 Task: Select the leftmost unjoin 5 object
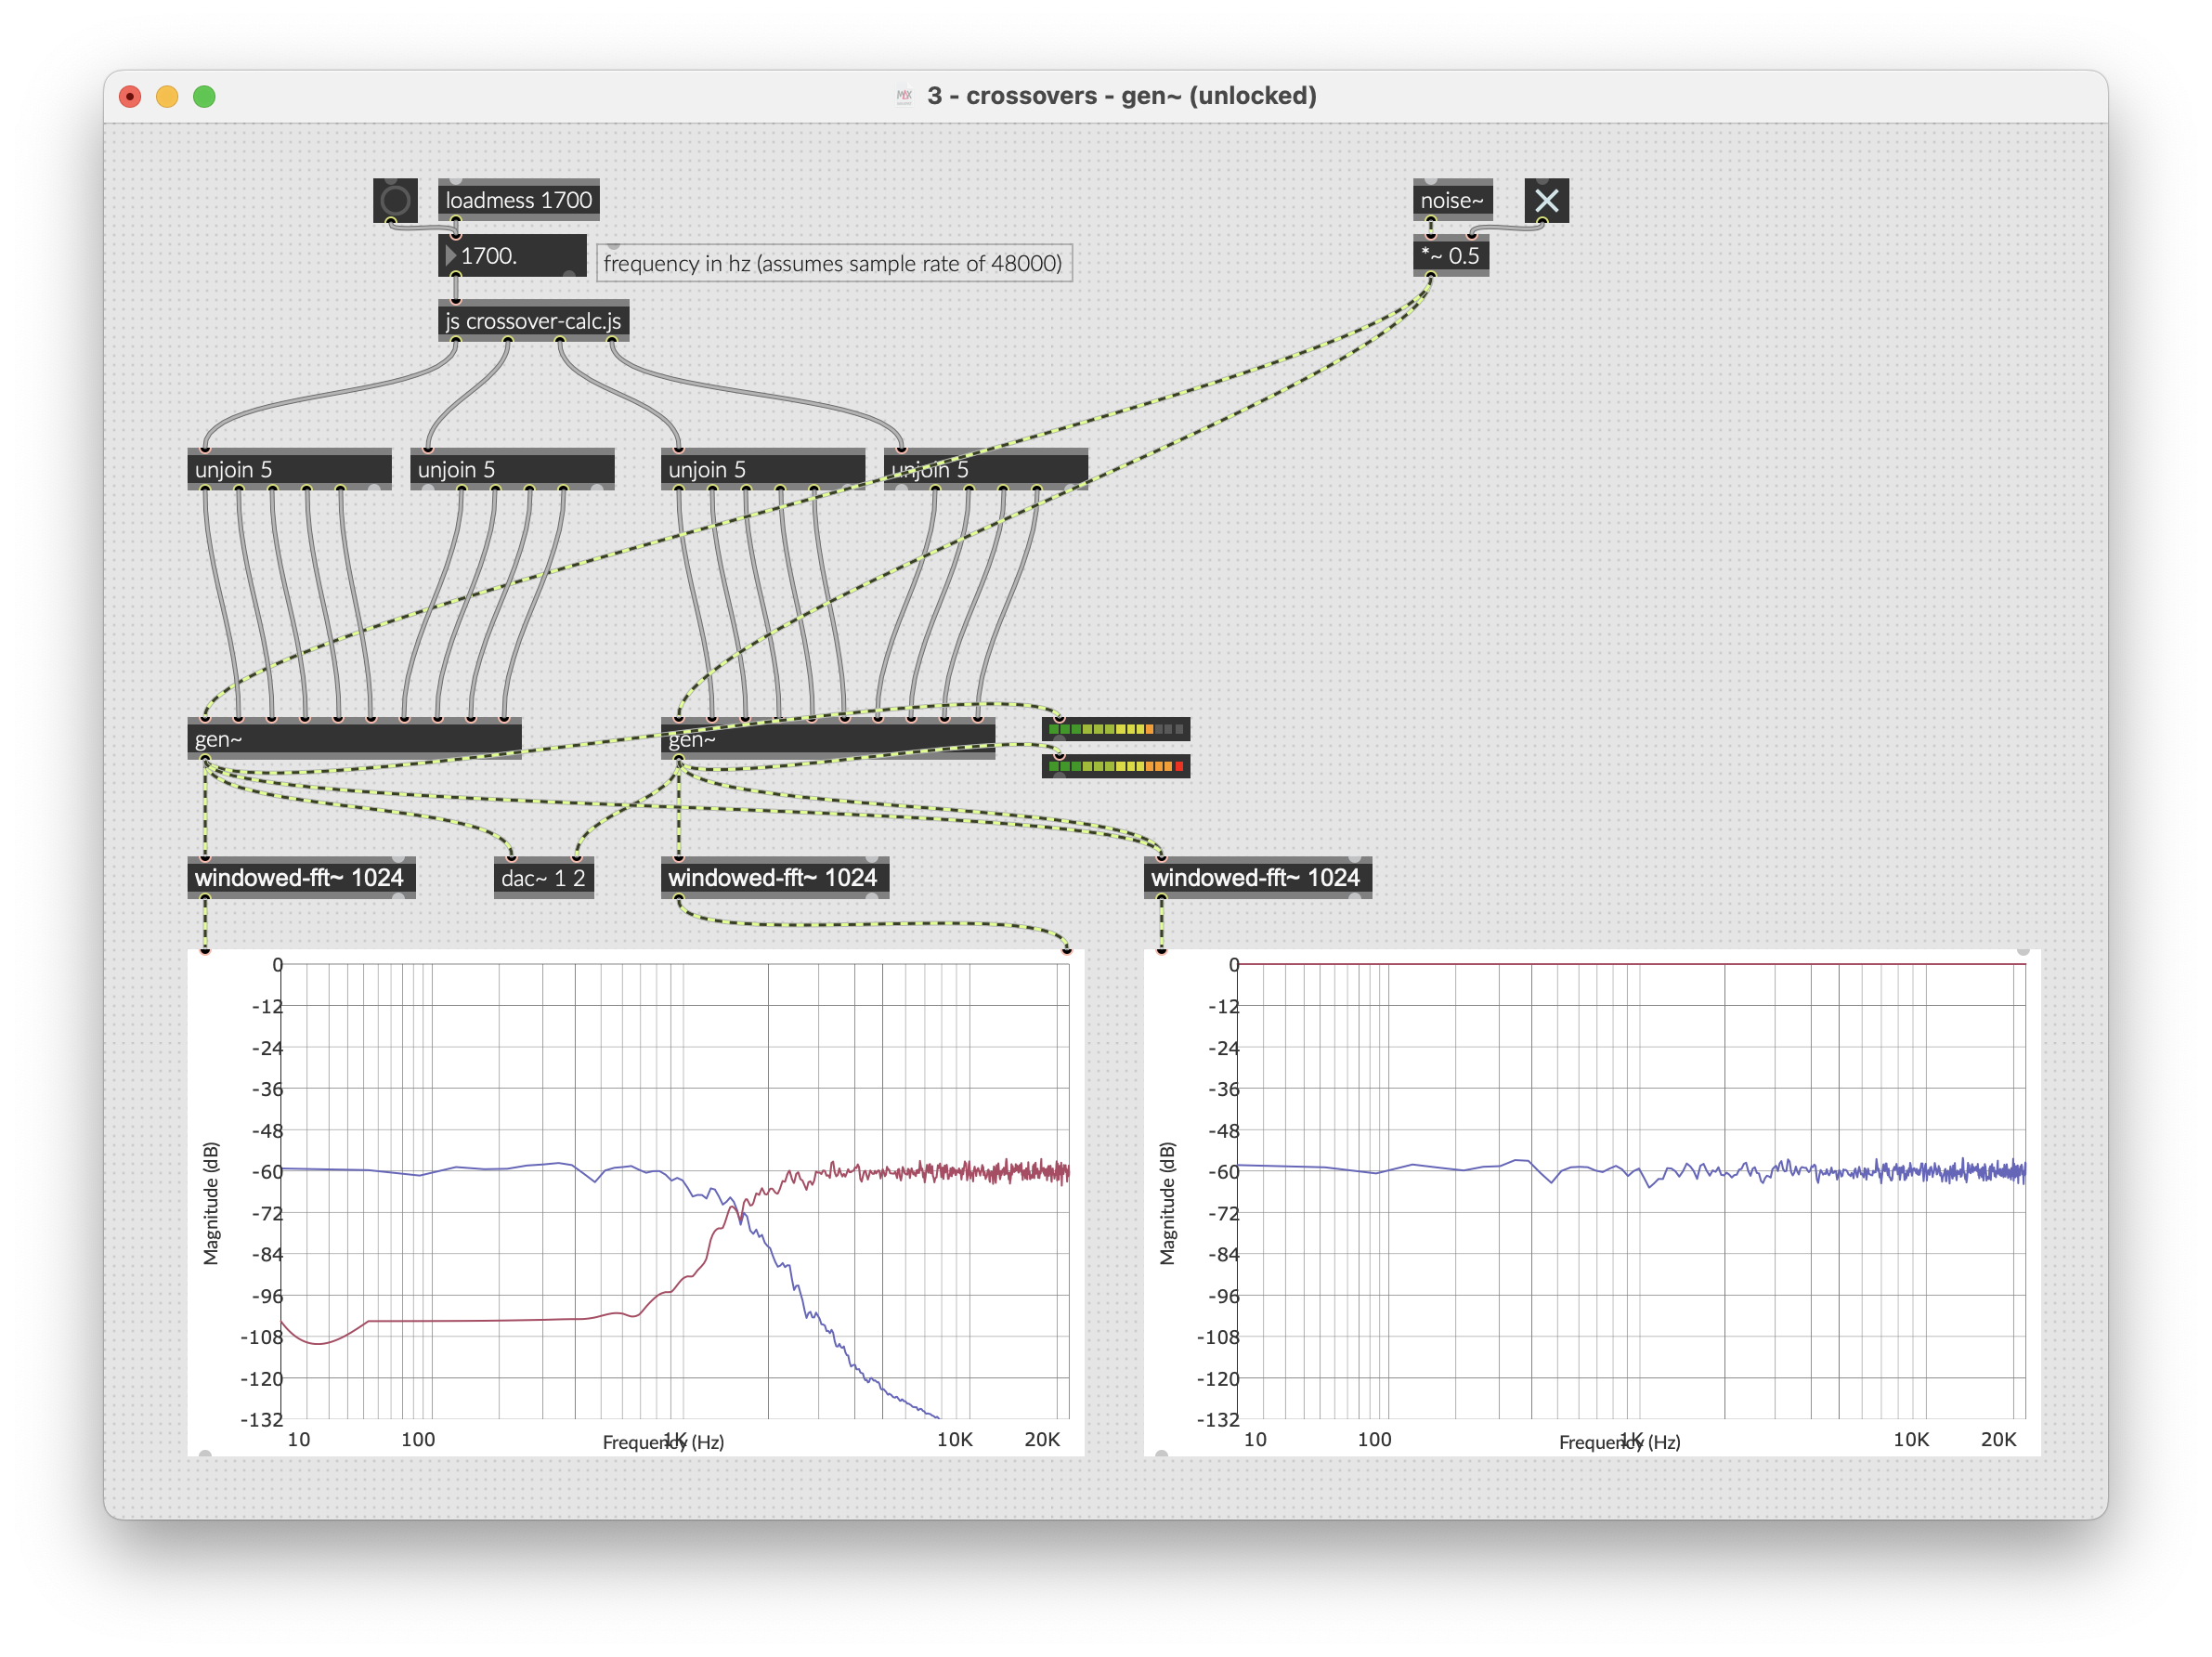click(289, 469)
